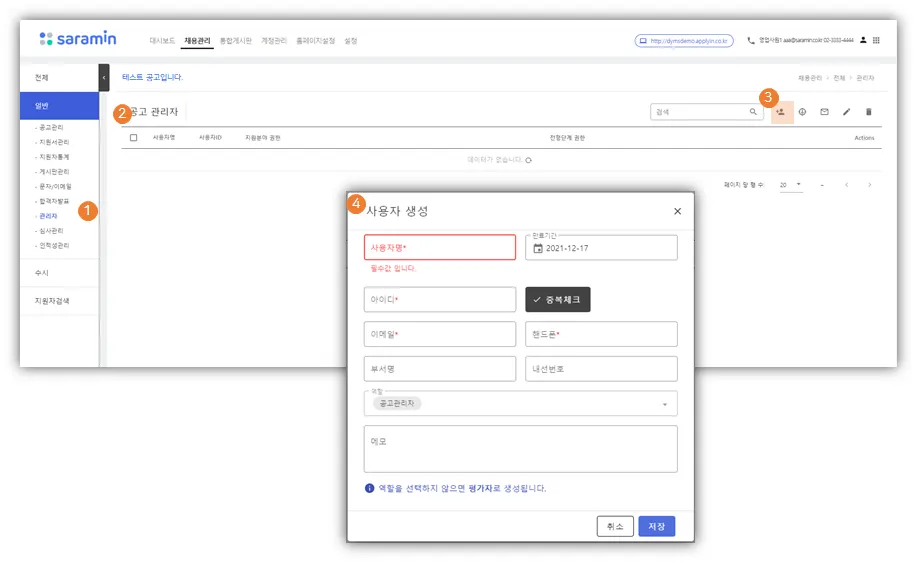The image size is (917, 563).
Task: Open the 대시보드 top menu
Action: pos(162,41)
